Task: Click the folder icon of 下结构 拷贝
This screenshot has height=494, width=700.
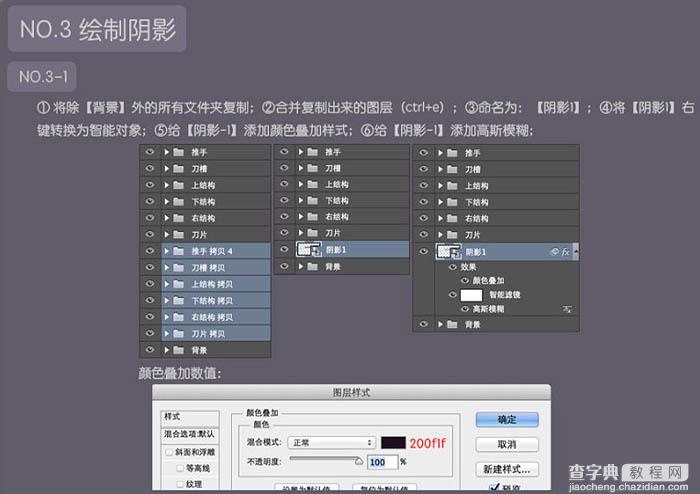Action: (179, 301)
